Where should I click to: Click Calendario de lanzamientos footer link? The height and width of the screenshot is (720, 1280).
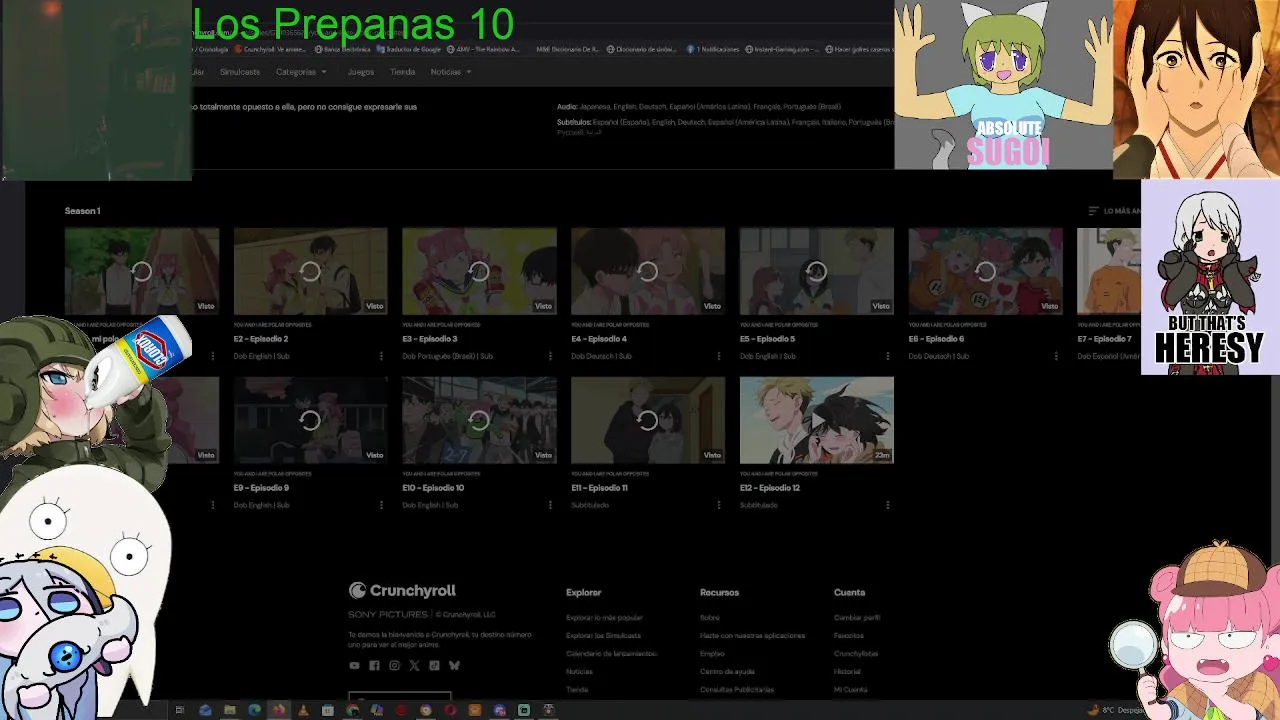[x=611, y=654]
